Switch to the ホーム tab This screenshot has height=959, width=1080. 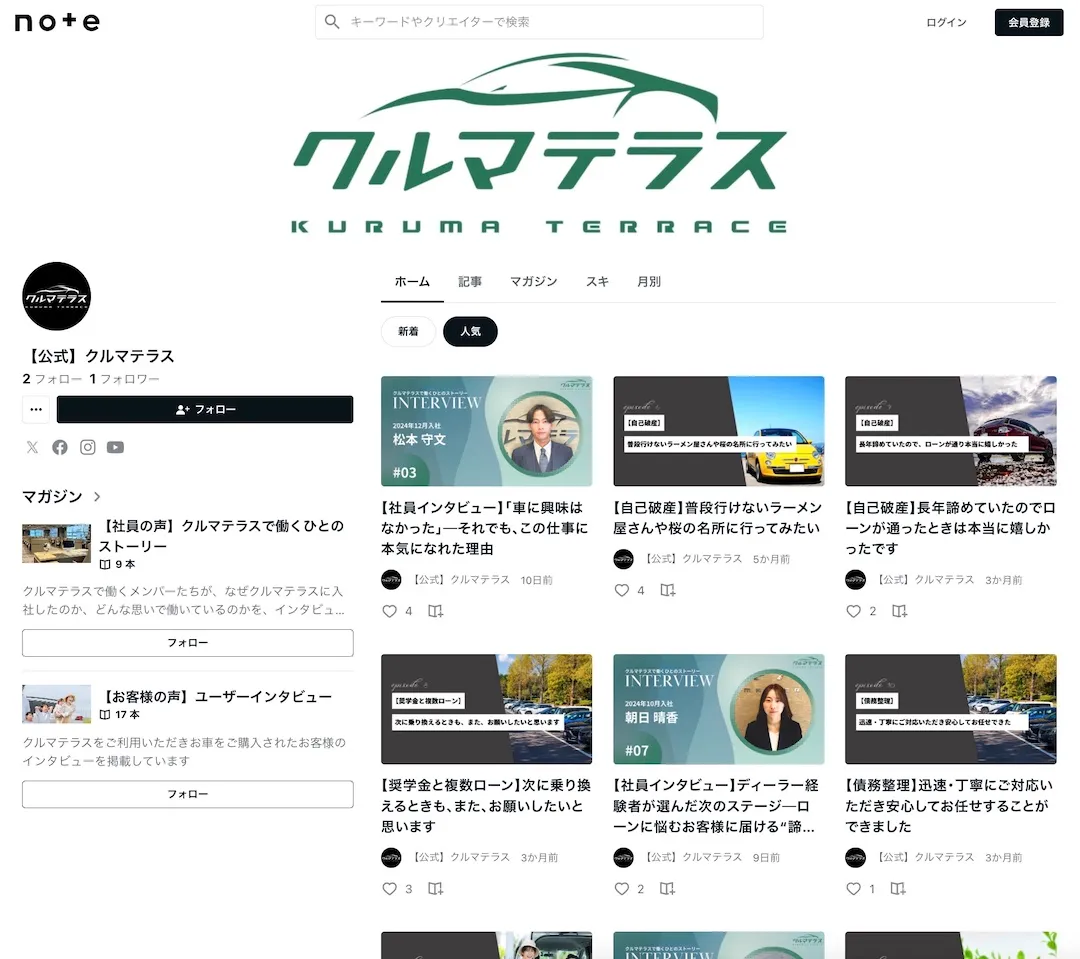(x=413, y=282)
